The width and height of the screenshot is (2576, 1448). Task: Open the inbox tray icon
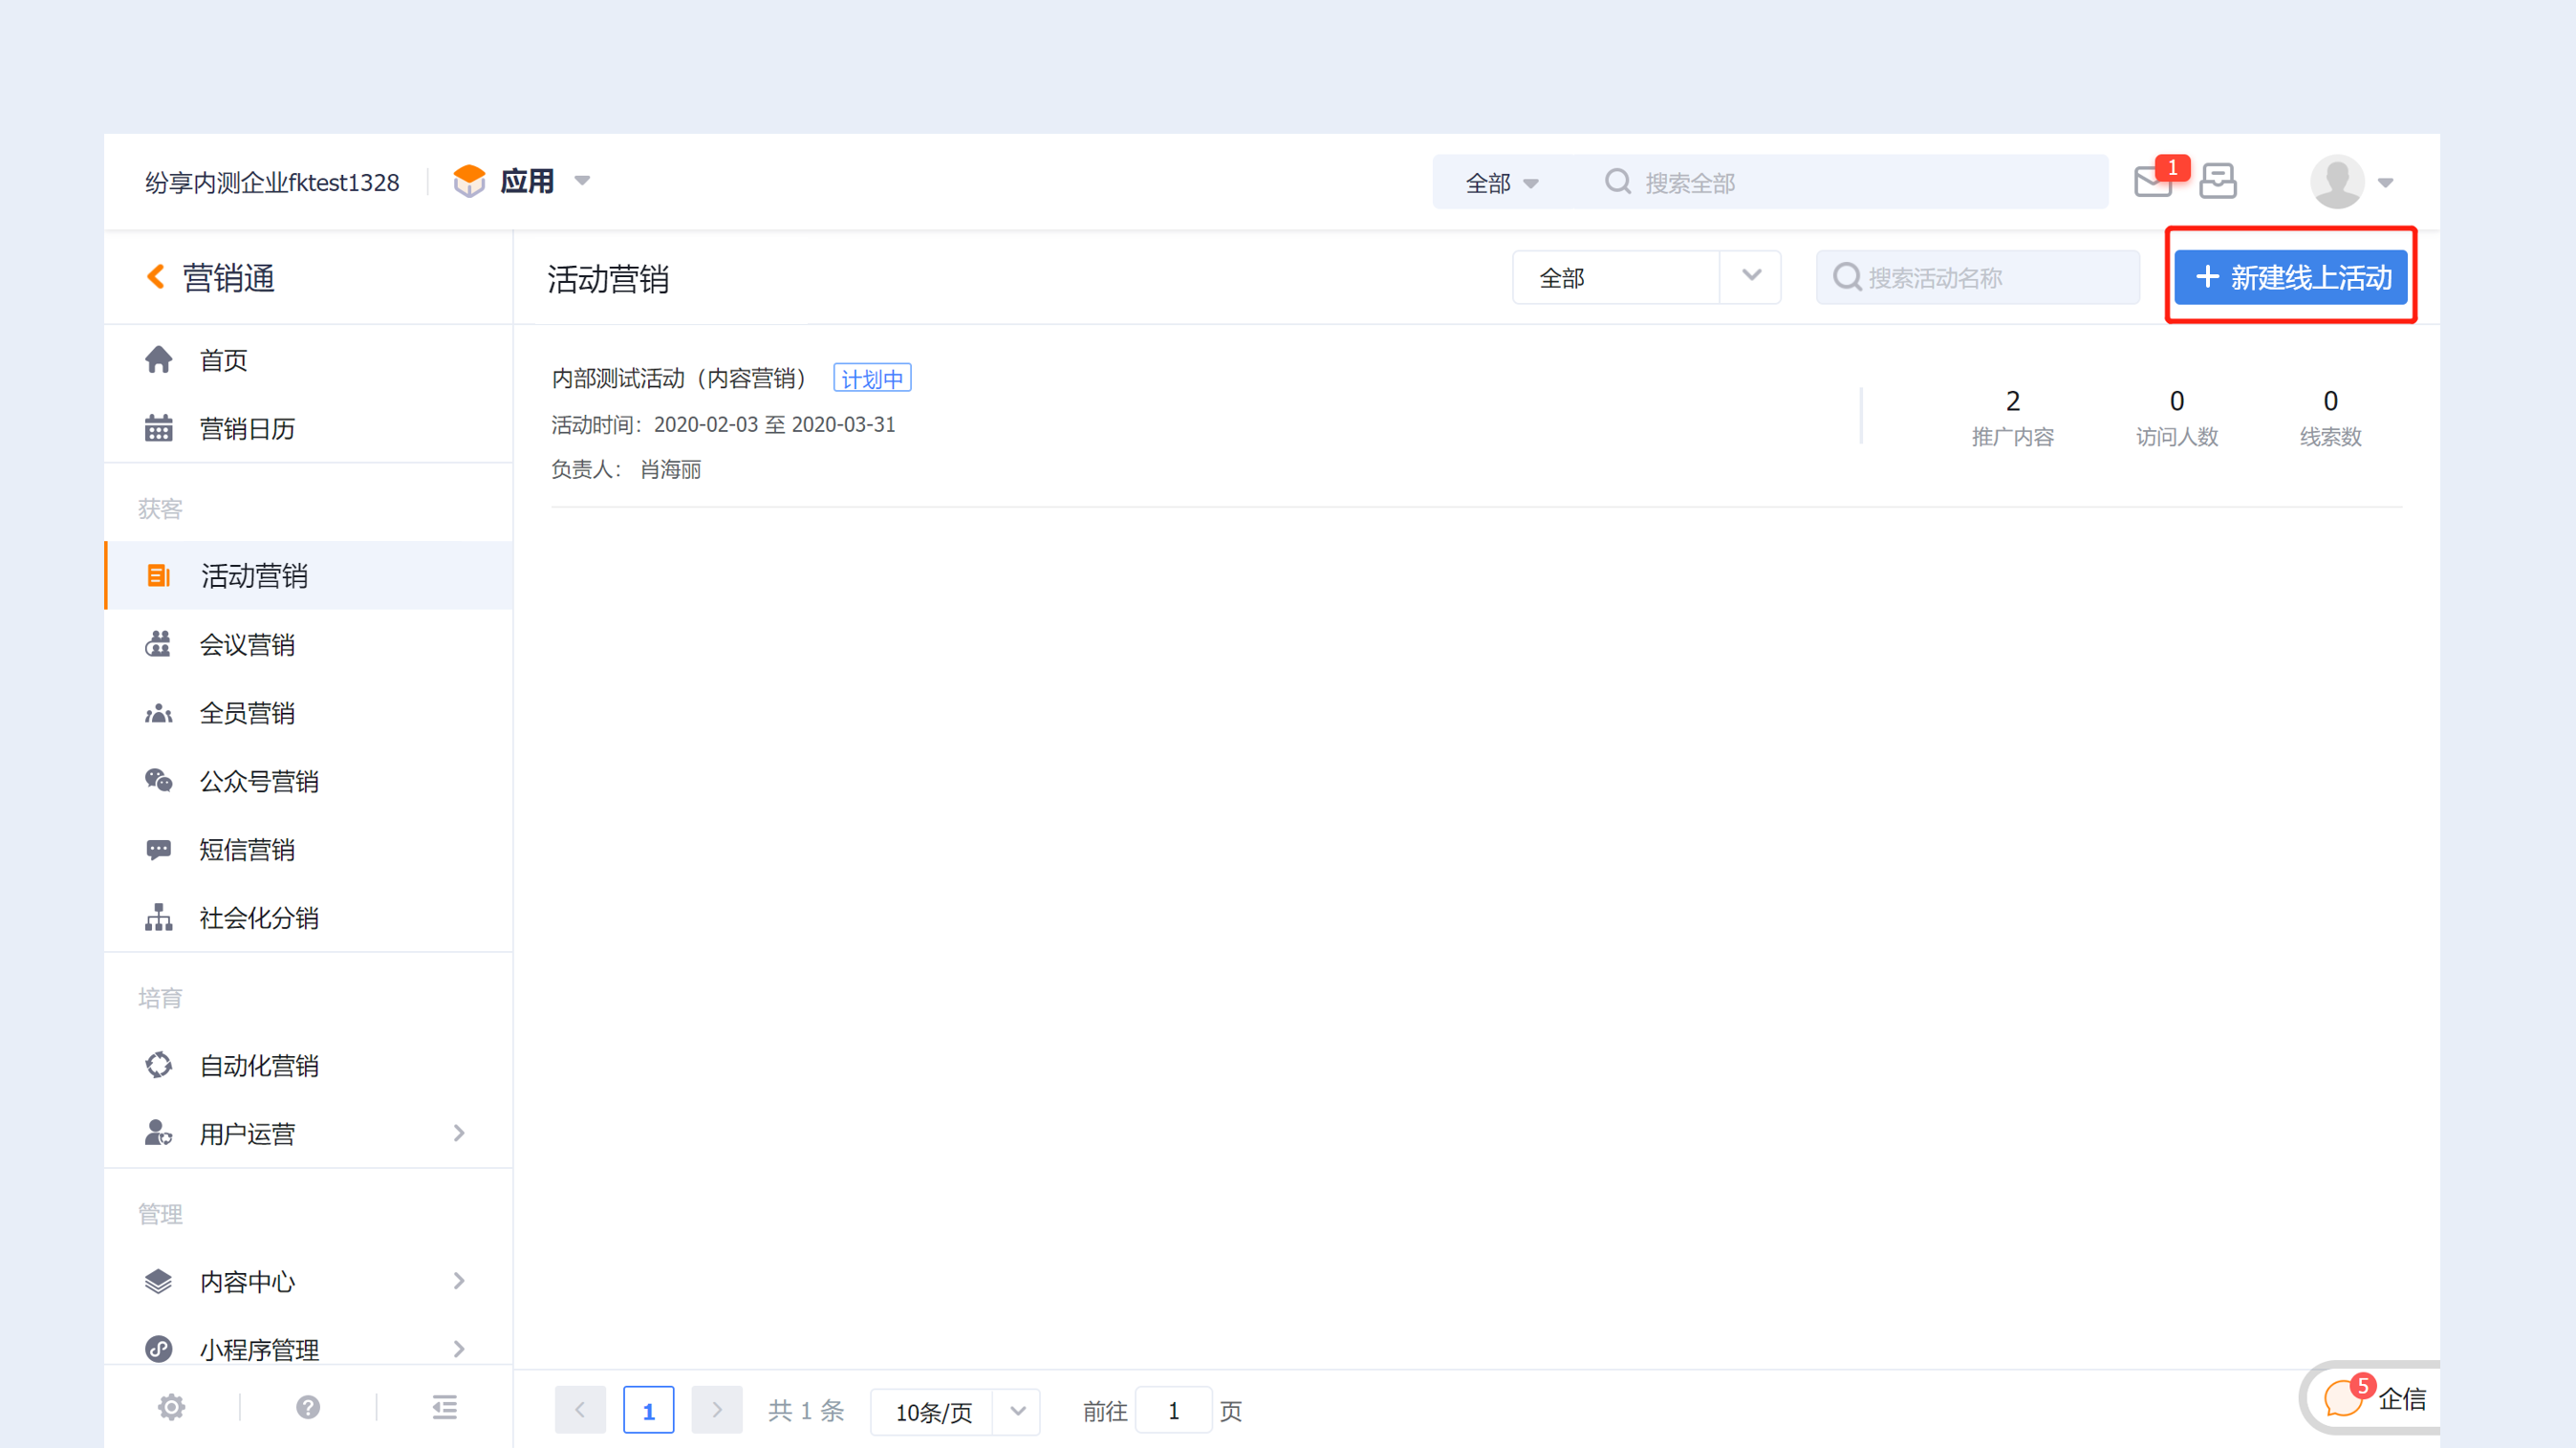[2218, 181]
